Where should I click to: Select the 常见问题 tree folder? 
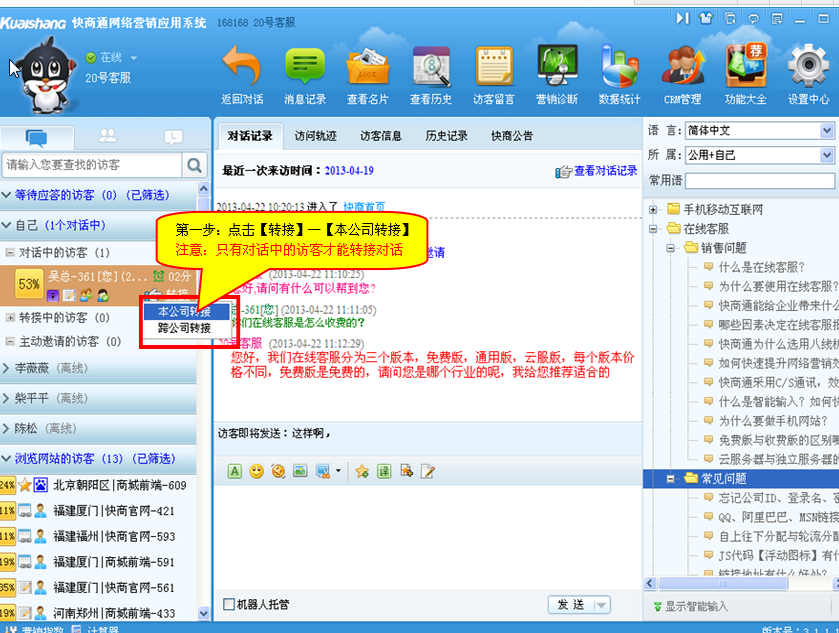pyautogui.click(x=724, y=478)
